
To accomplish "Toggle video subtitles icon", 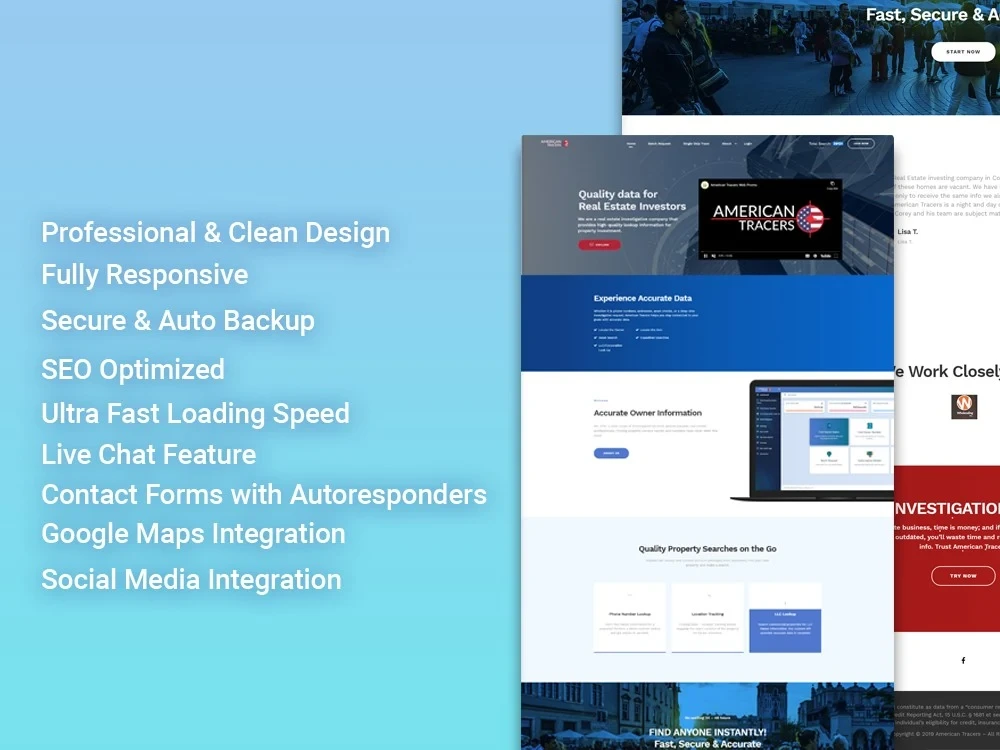I will pos(807,256).
